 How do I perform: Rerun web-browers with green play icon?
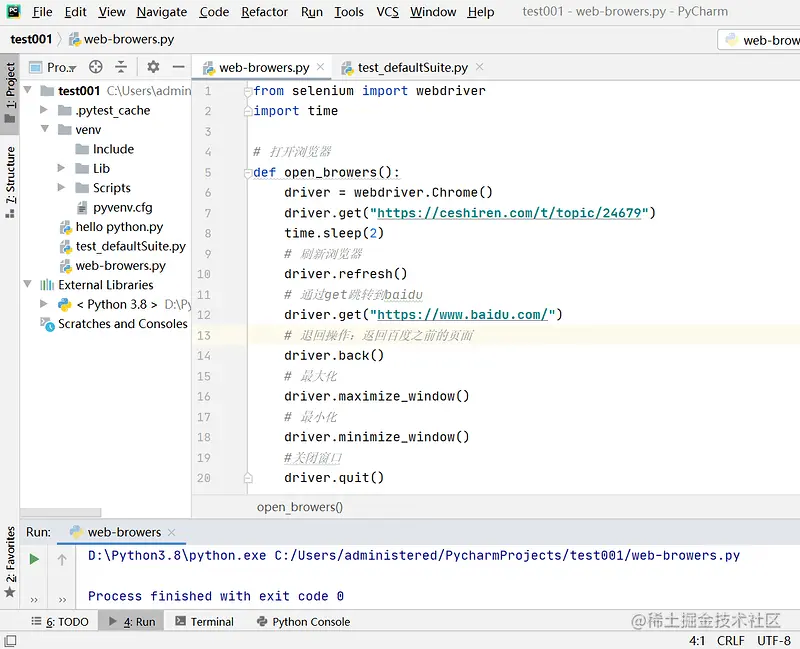click(x=34, y=559)
